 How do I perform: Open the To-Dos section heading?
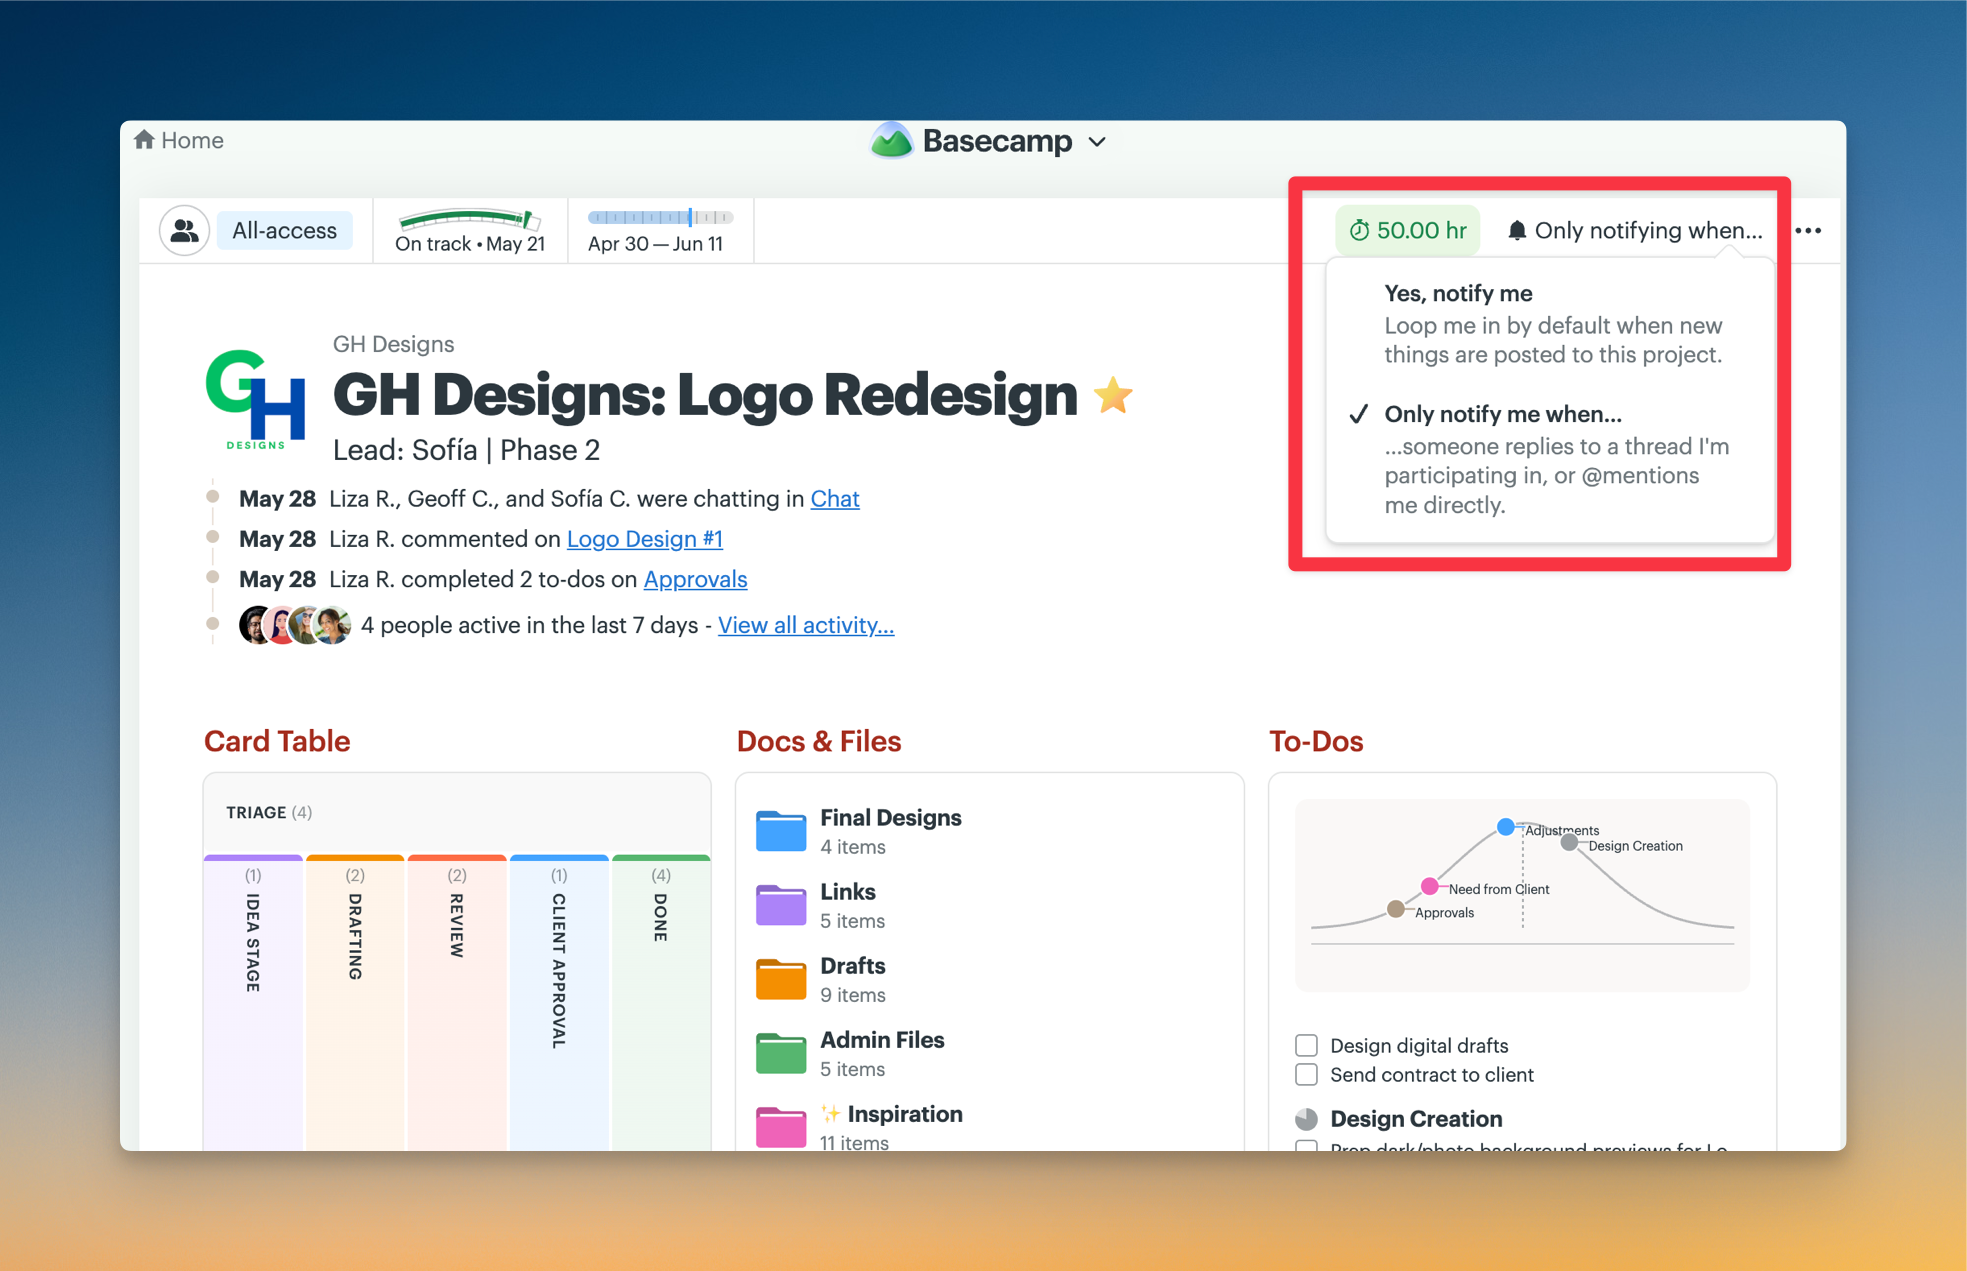tap(1316, 741)
